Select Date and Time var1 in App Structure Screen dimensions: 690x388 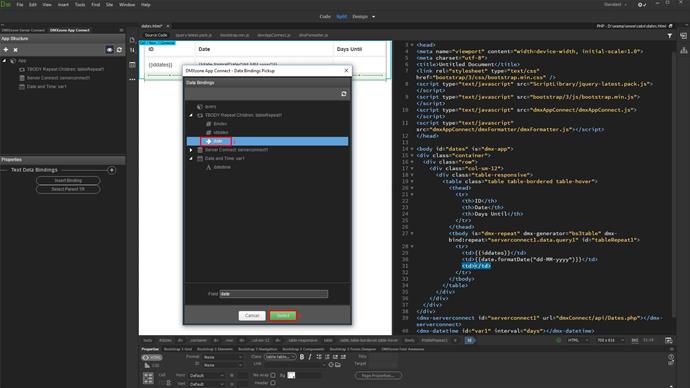pyautogui.click(x=47, y=87)
